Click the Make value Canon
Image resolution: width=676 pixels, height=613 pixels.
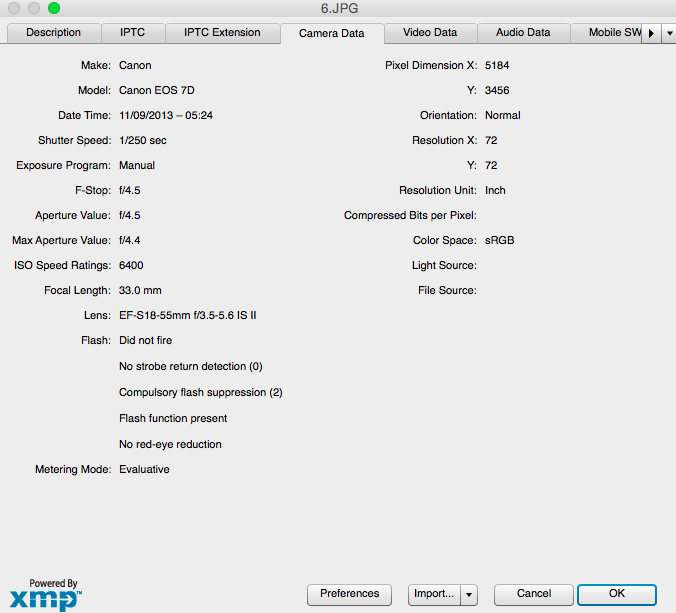pos(135,66)
